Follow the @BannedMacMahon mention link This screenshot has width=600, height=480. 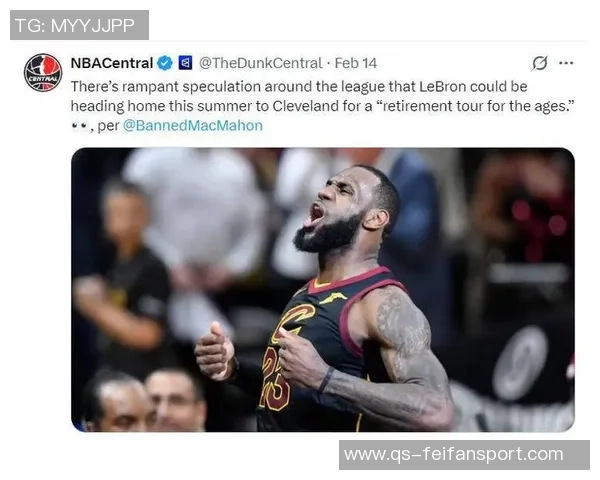[x=193, y=126]
